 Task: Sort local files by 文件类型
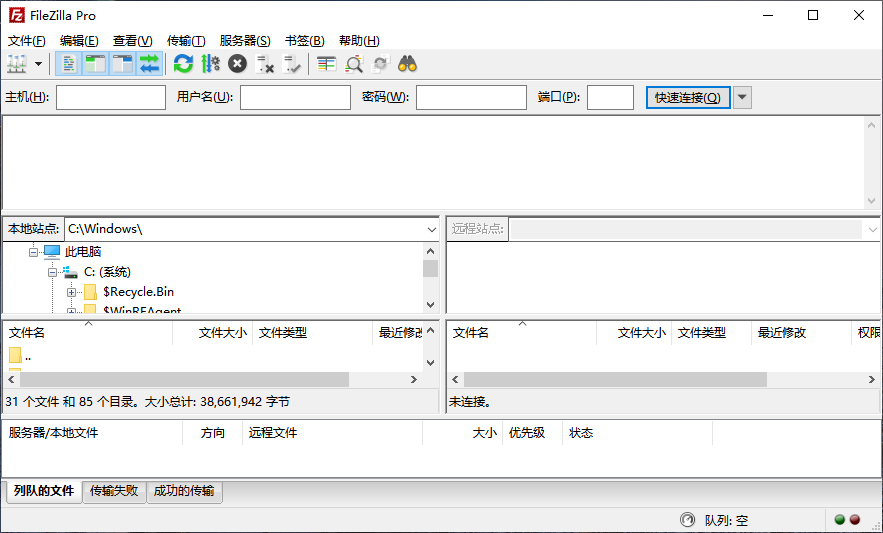pyautogui.click(x=313, y=332)
